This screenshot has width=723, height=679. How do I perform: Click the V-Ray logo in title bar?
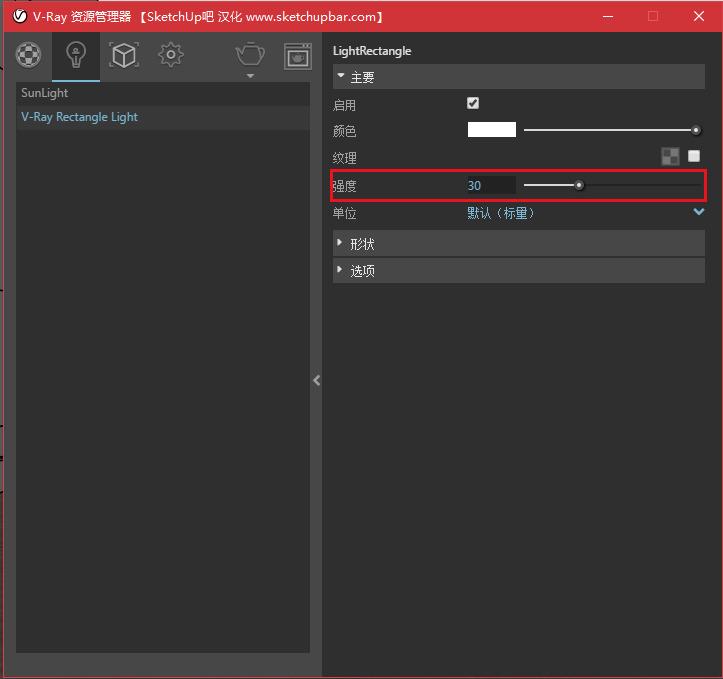pos(20,16)
